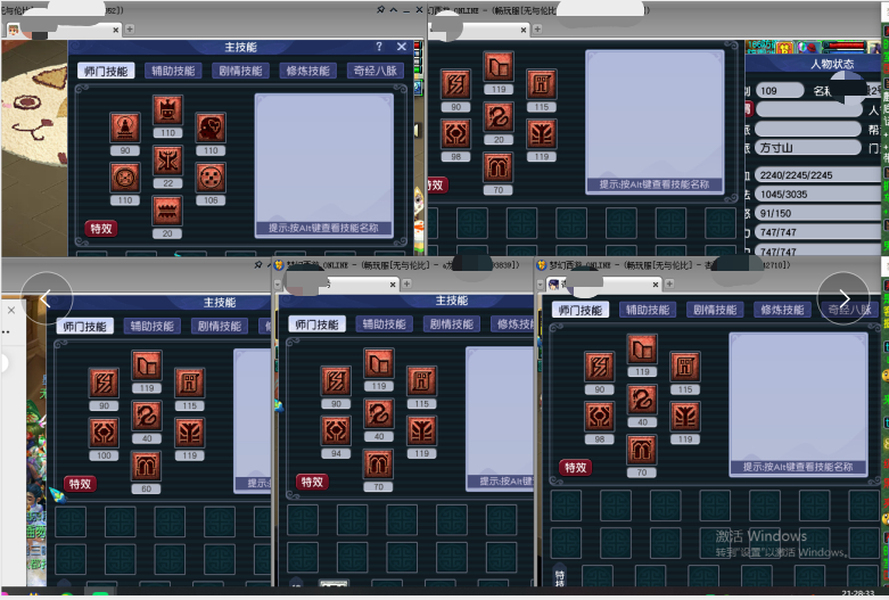Image resolution: width=889 pixels, height=600 pixels.
Task: Select the skill icon with level 100
Action: (x=104, y=433)
